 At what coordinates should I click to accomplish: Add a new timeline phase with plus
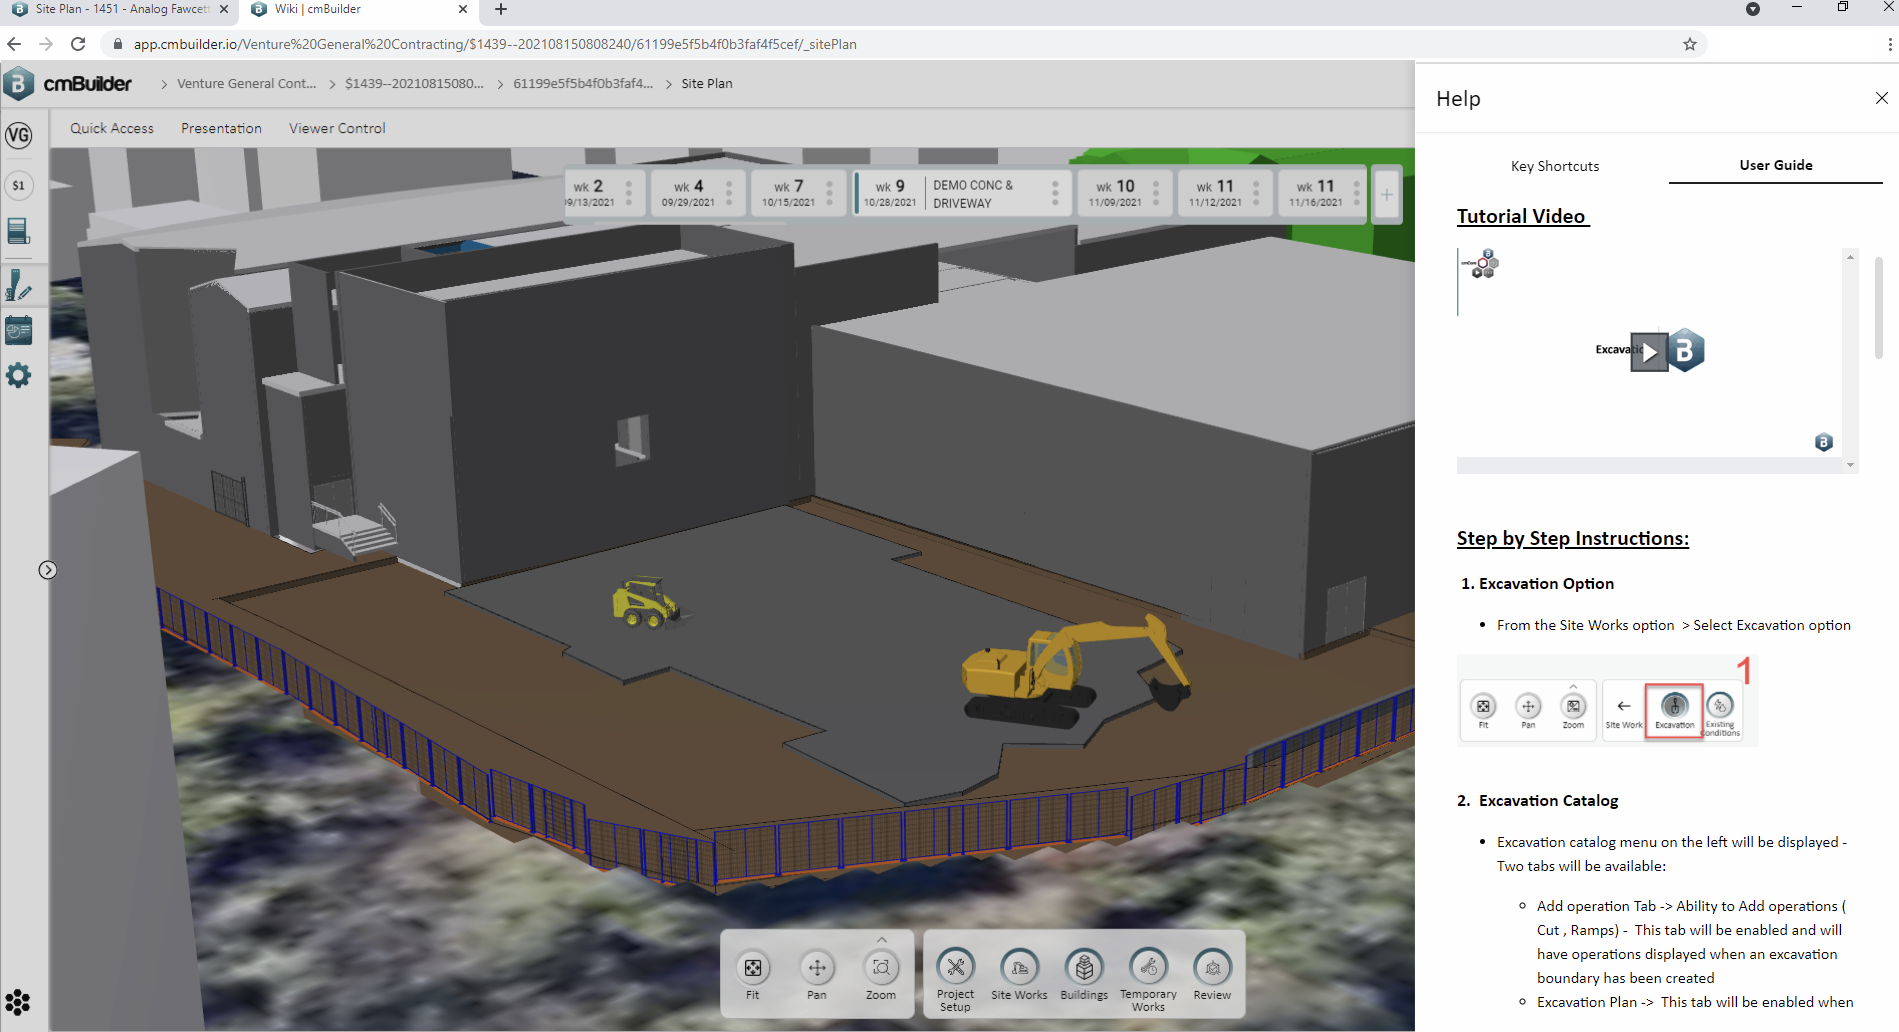(1386, 194)
